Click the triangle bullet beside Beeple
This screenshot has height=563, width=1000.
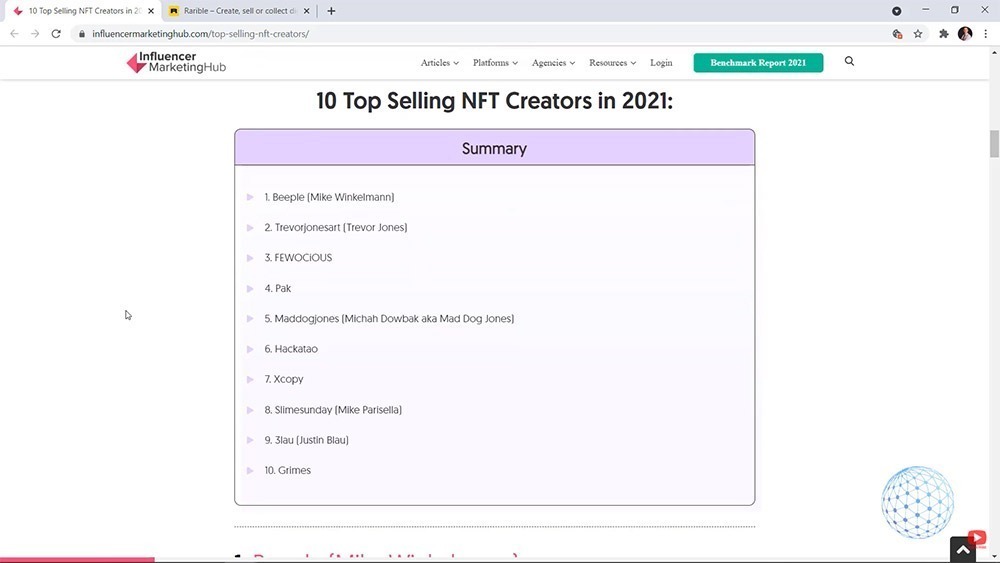[250, 197]
